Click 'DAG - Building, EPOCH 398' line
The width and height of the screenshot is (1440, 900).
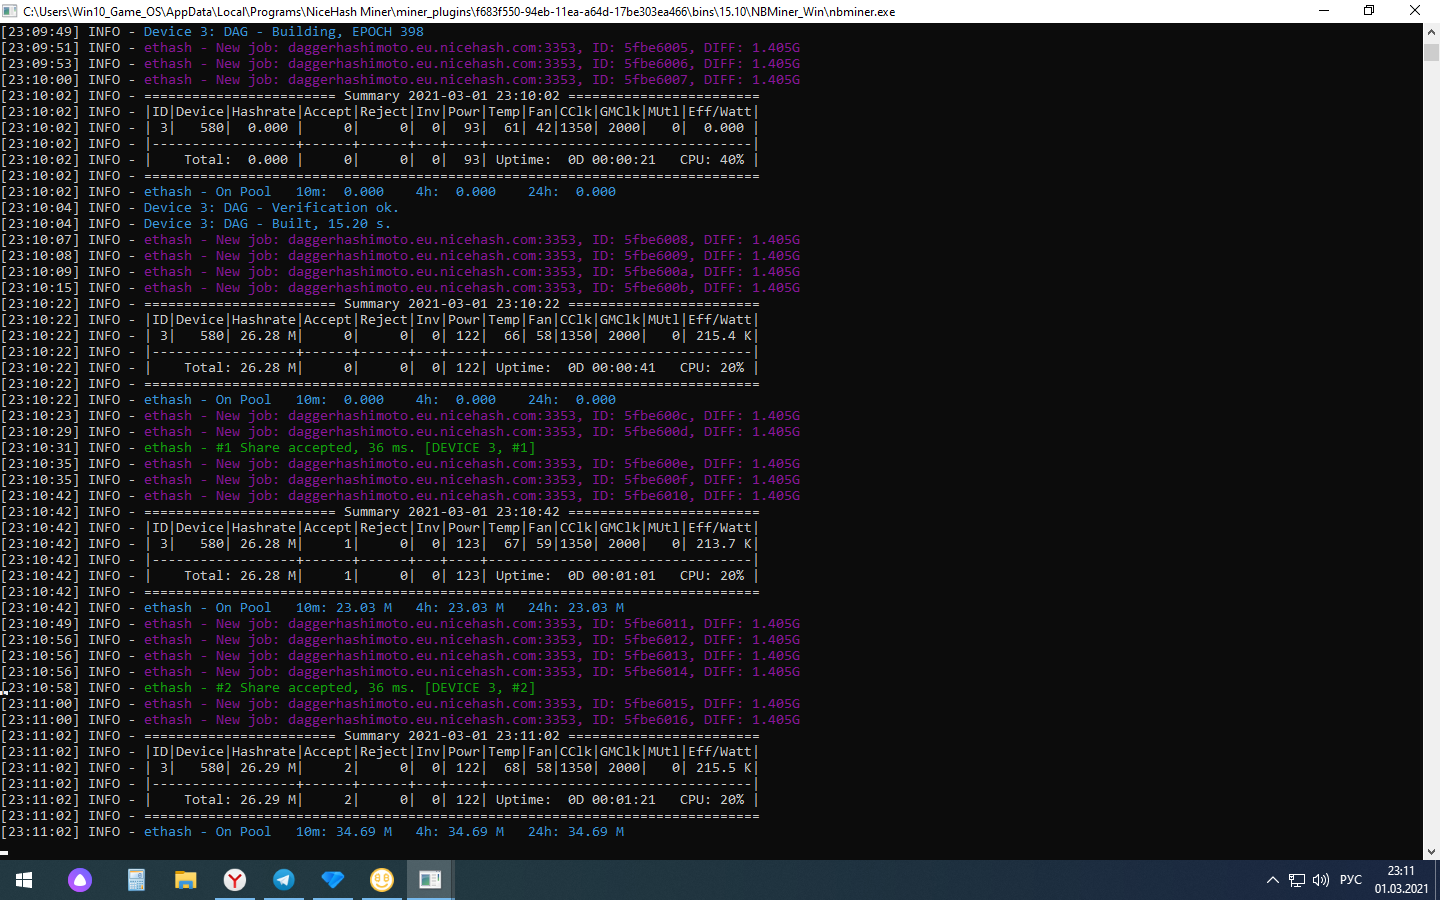[284, 32]
